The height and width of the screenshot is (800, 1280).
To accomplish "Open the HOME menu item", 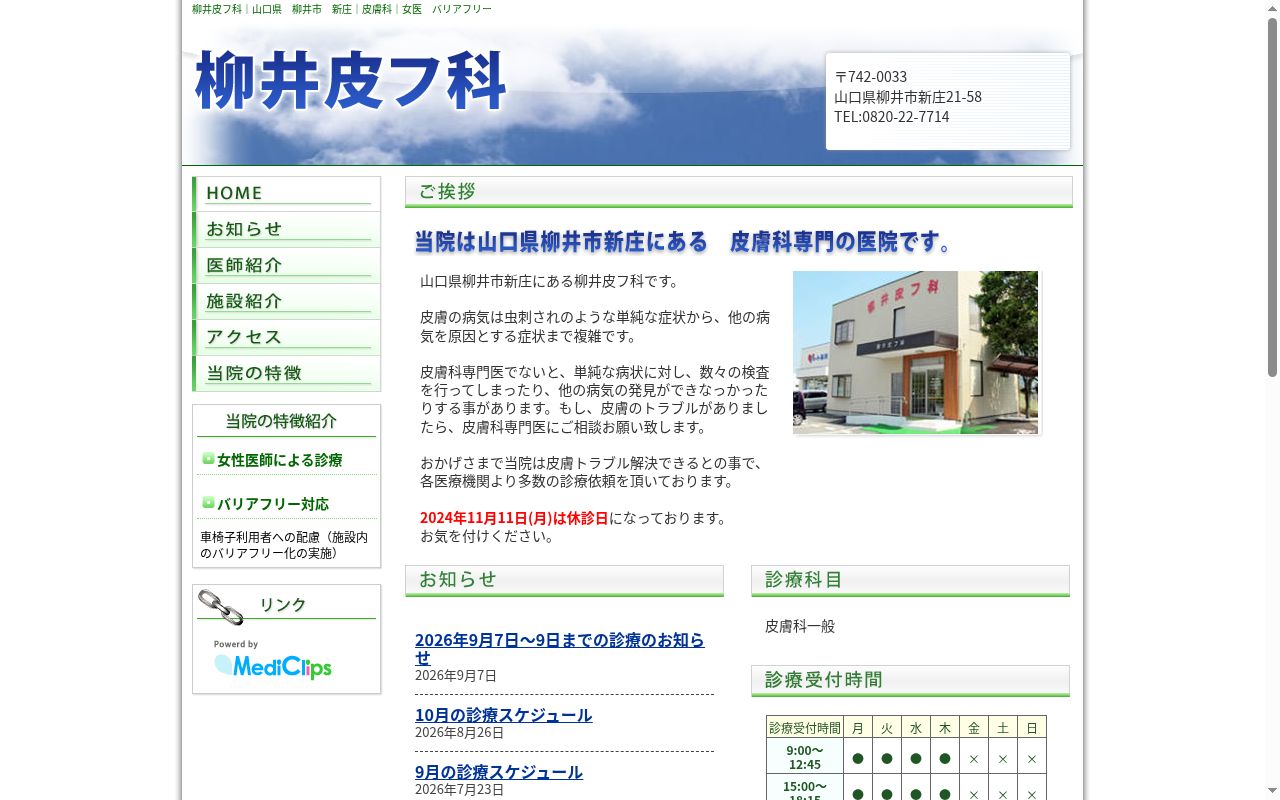I will 286,194.
